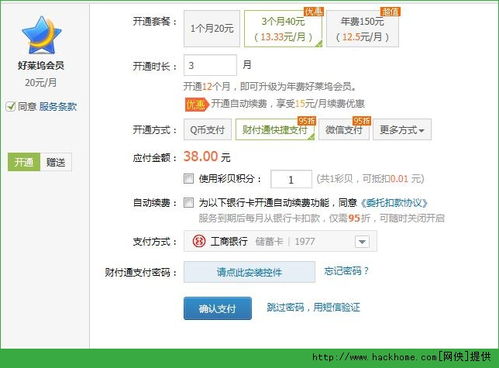
Task: Enable the 使用彩贝积分 checkbox
Action: pyautogui.click(x=188, y=178)
